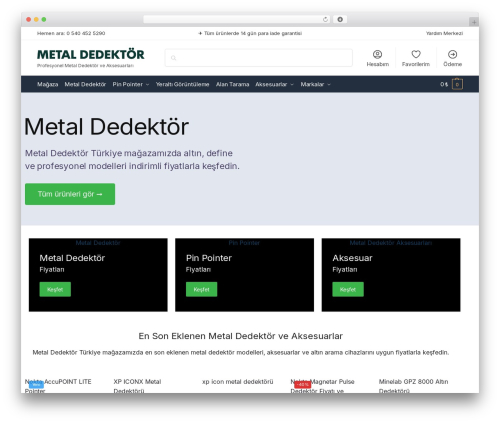Expand the Aksesuarlar dropdown menu

pos(274,84)
